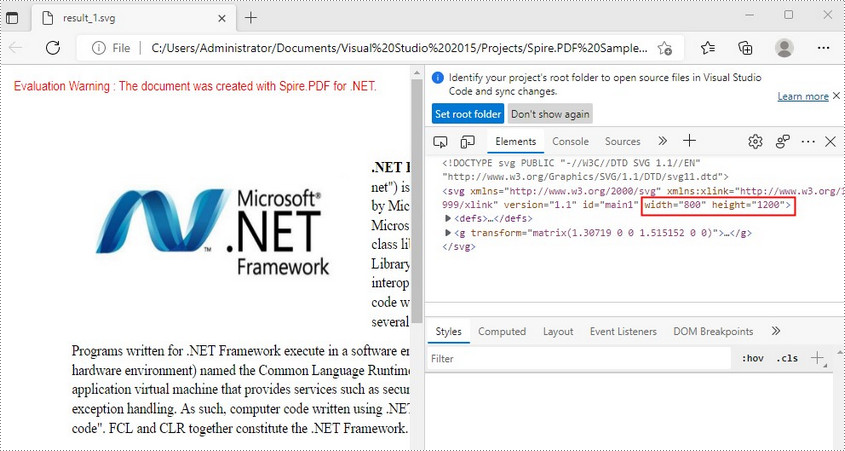
Task: Close the result_1.svg tab
Action: click(x=222, y=18)
